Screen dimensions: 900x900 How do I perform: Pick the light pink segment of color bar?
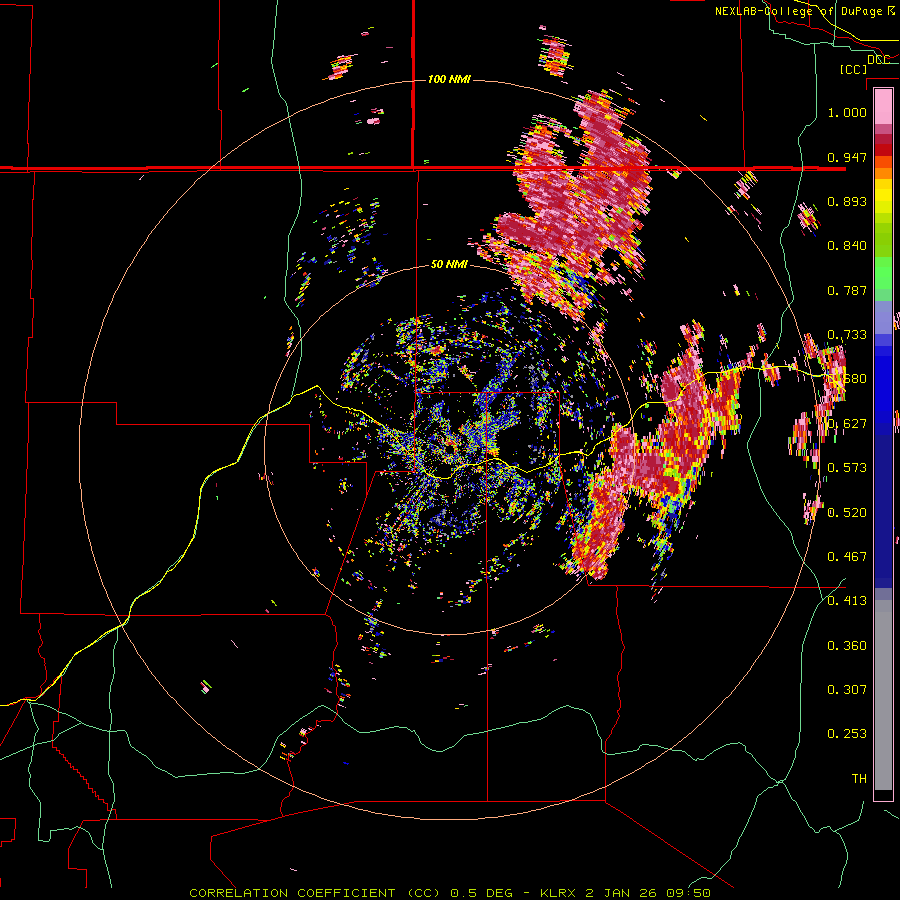point(883,106)
